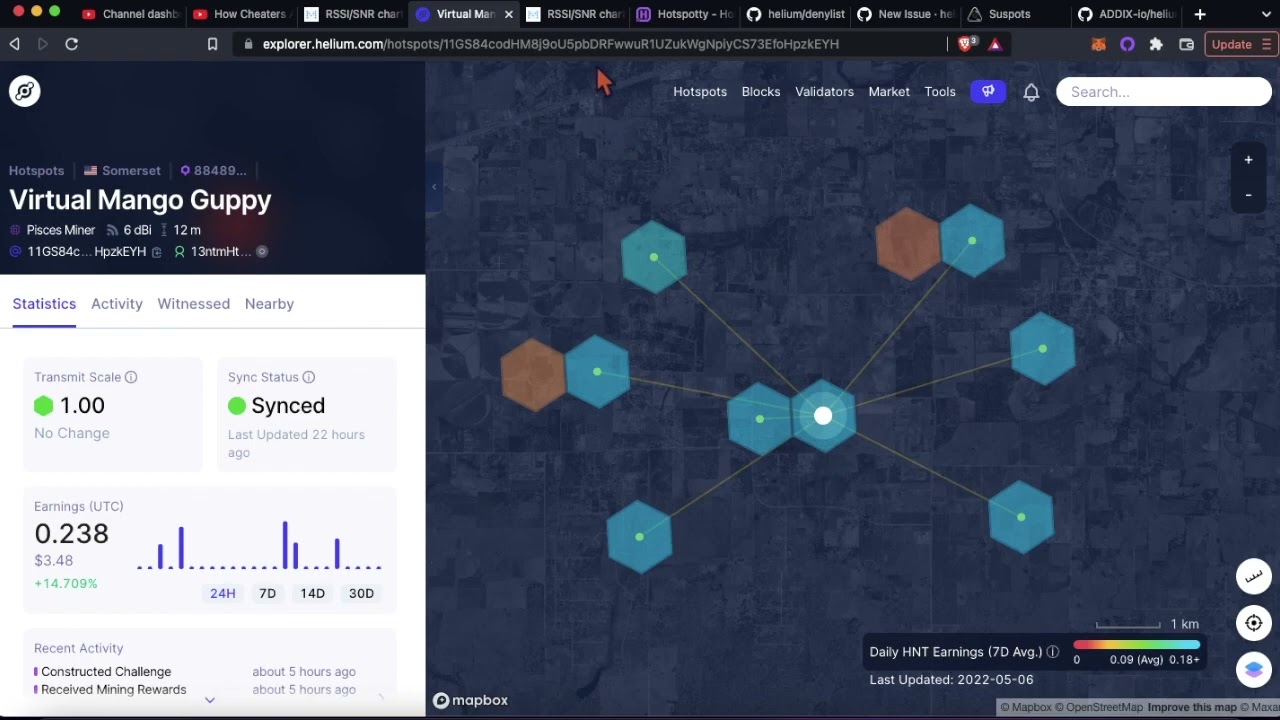
Task: Select the 24H earnings range
Action: point(222,593)
